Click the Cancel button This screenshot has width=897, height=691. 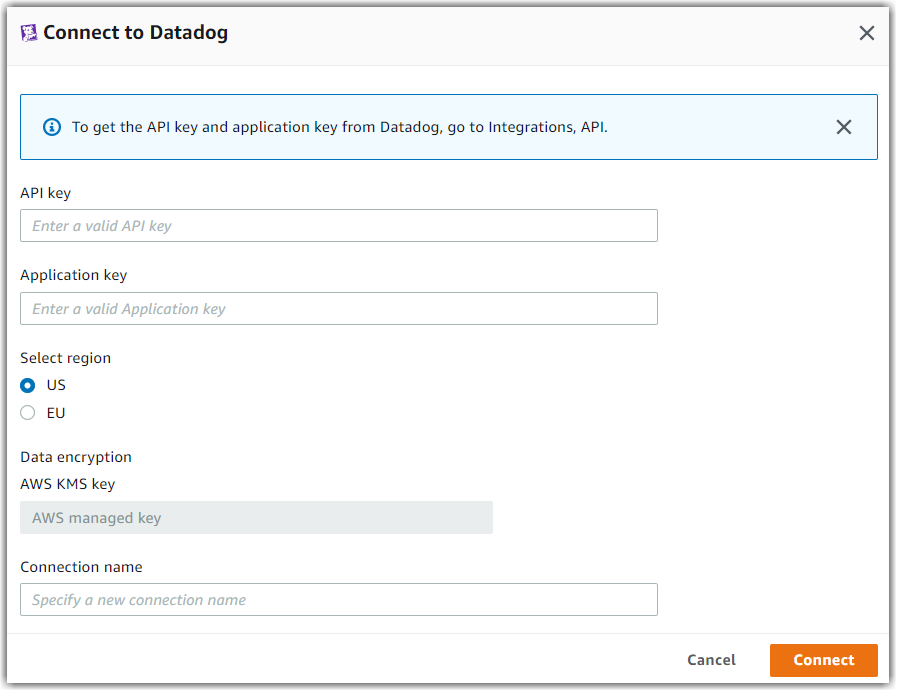point(711,660)
